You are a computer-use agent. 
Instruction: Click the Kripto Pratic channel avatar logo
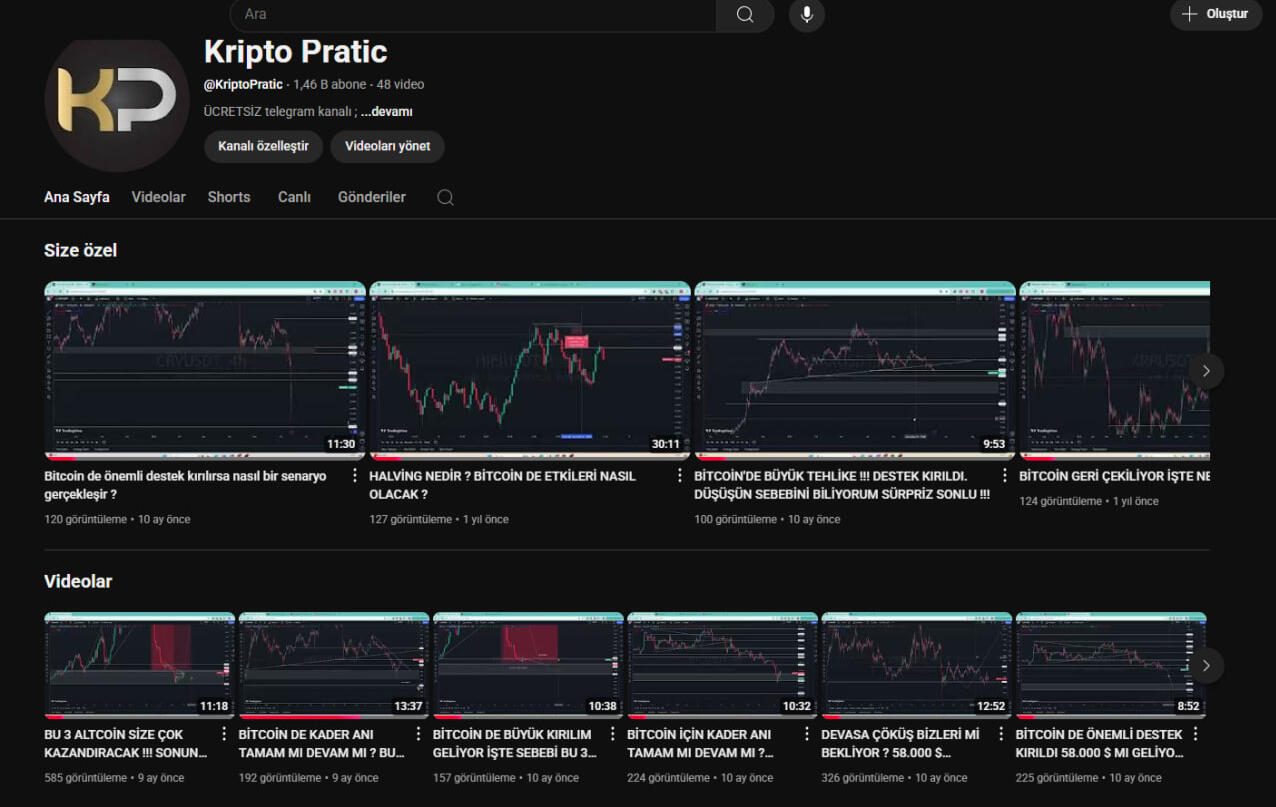pos(117,103)
